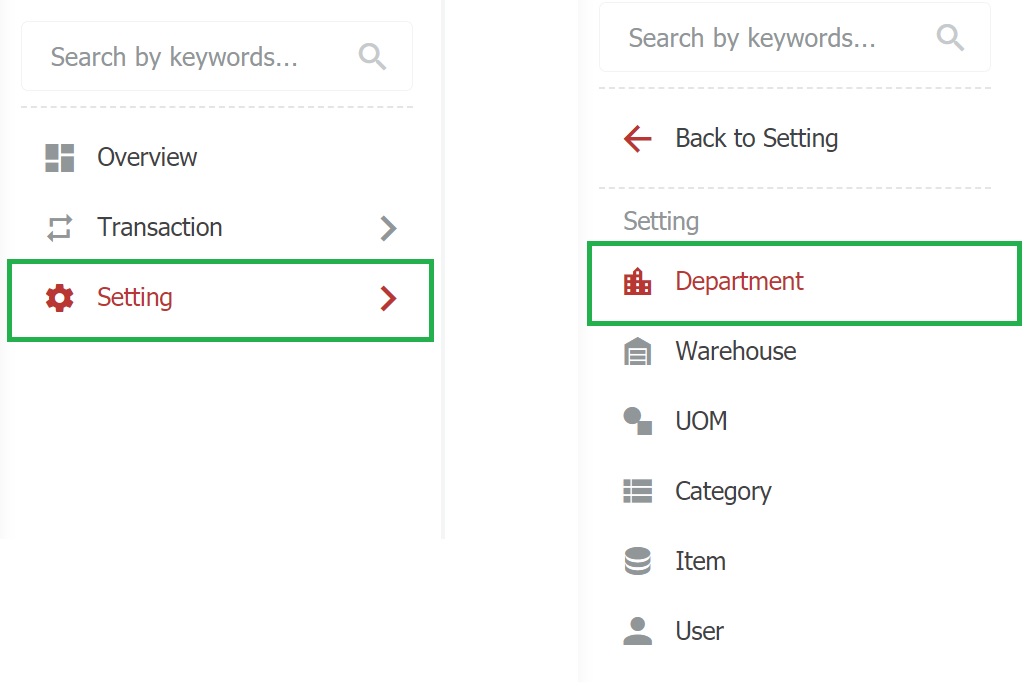
Task: Click the red Setting gear icon
Action: click(60, 298)
